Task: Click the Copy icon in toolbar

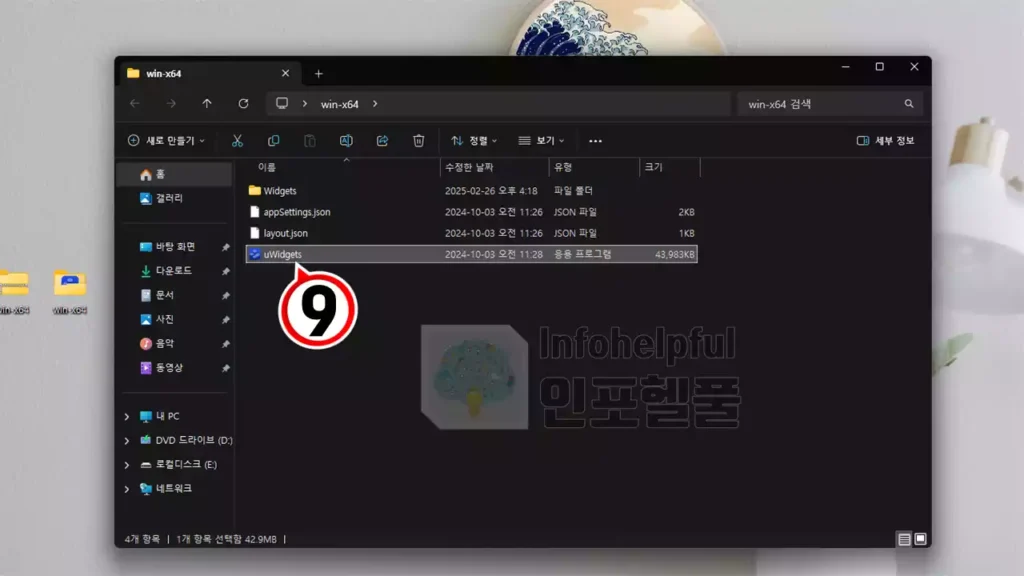Action: point(274,140)
